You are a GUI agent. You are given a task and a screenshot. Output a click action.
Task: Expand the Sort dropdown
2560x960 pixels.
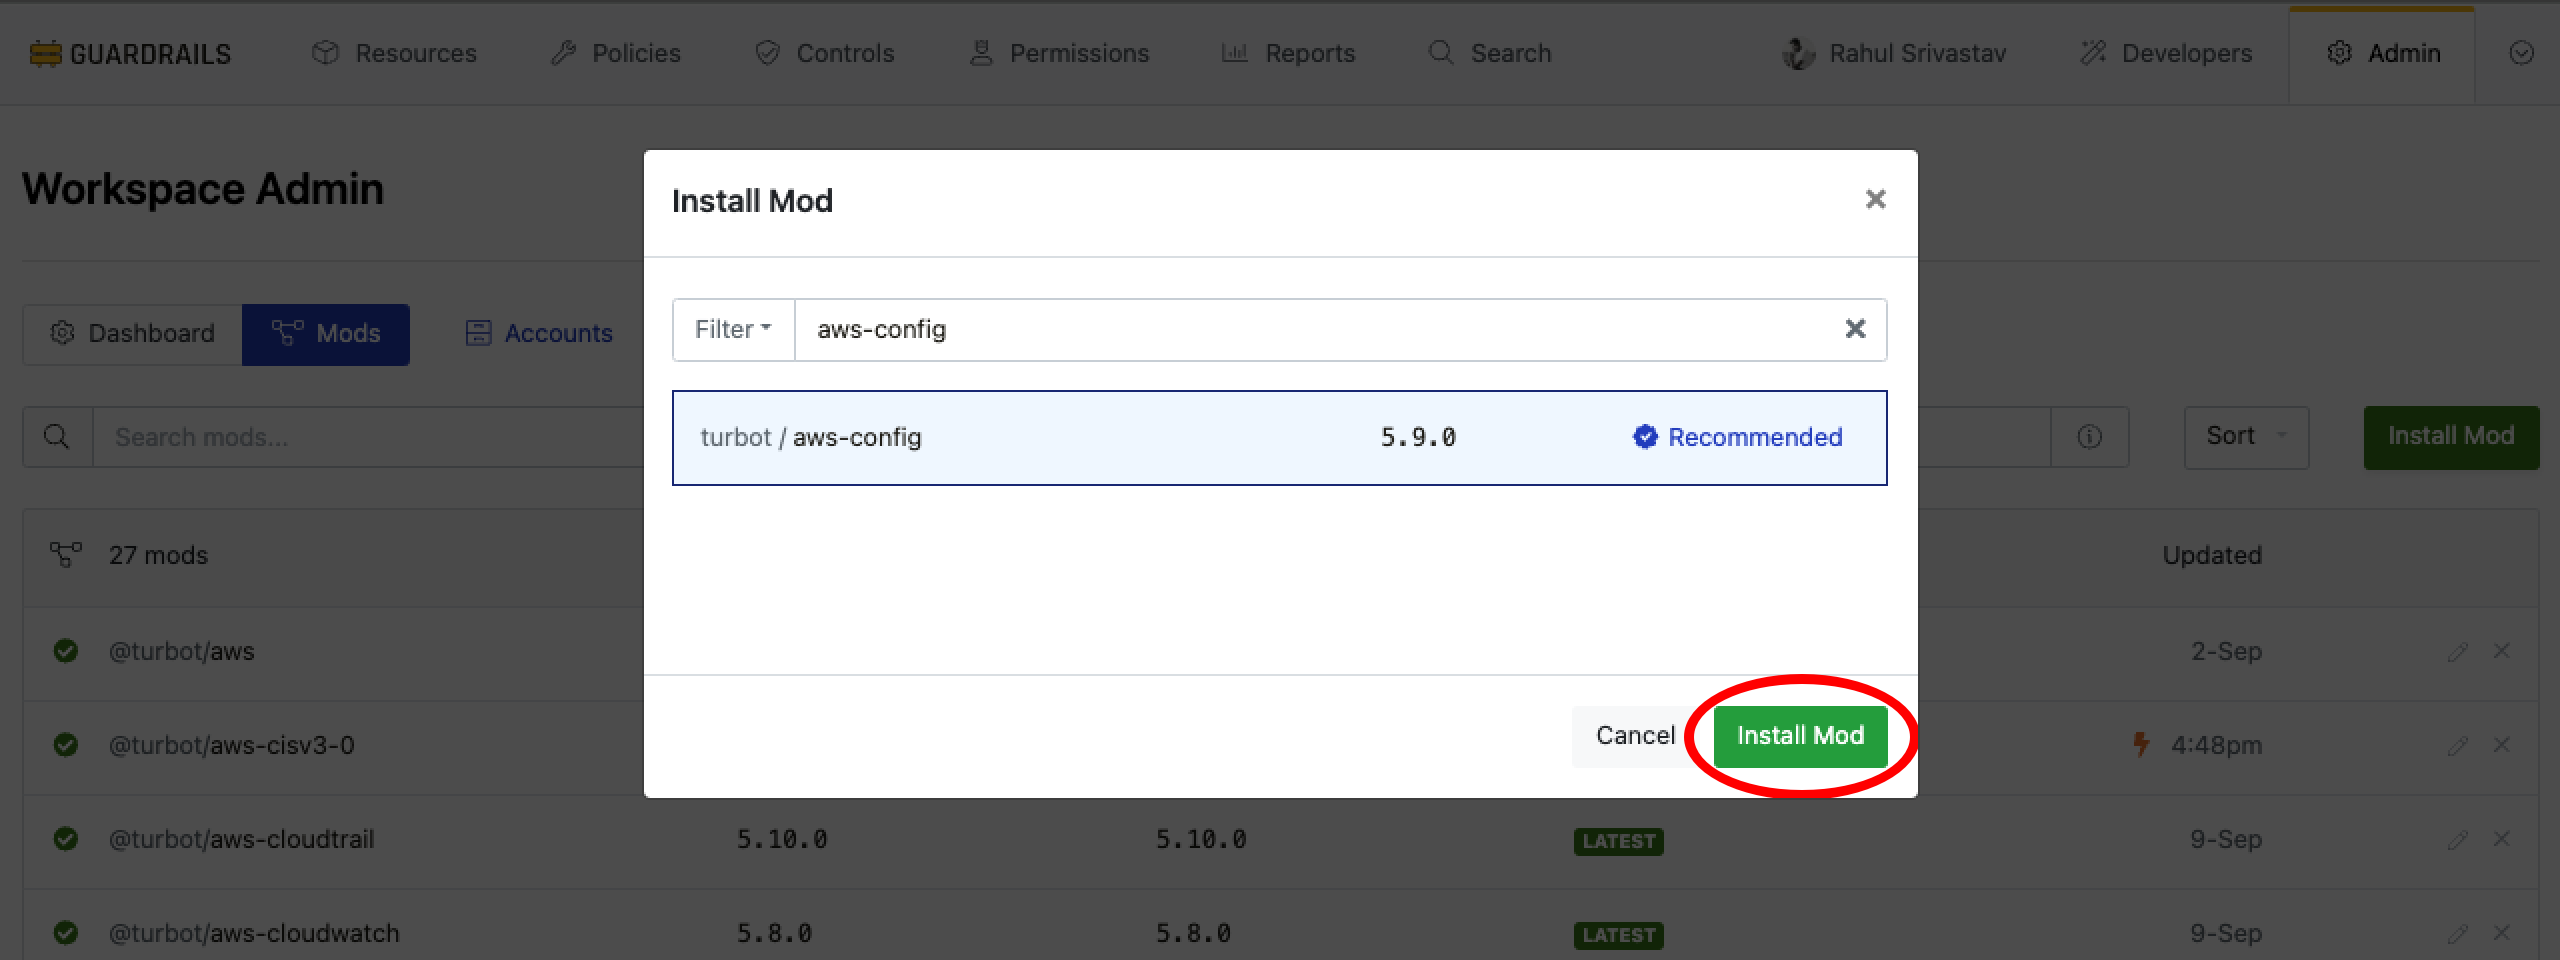pyautogui.click(x=2245, y=437)
